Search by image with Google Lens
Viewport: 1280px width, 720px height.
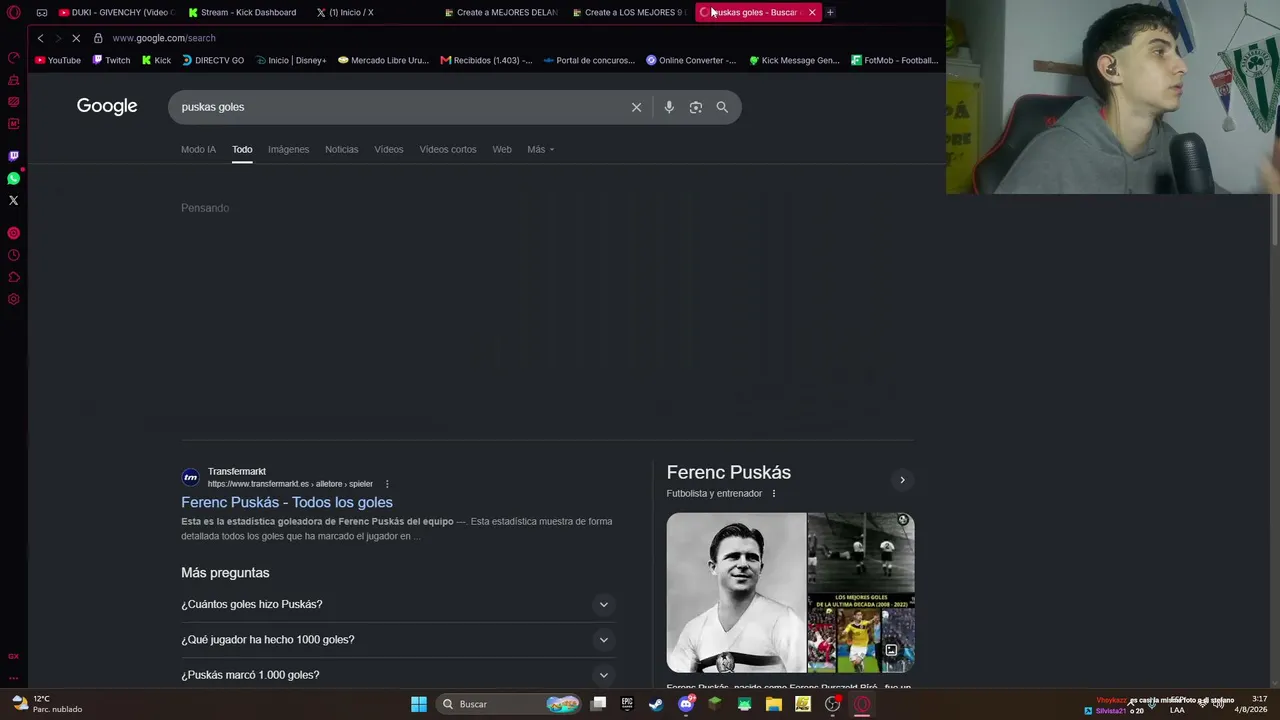696,107
